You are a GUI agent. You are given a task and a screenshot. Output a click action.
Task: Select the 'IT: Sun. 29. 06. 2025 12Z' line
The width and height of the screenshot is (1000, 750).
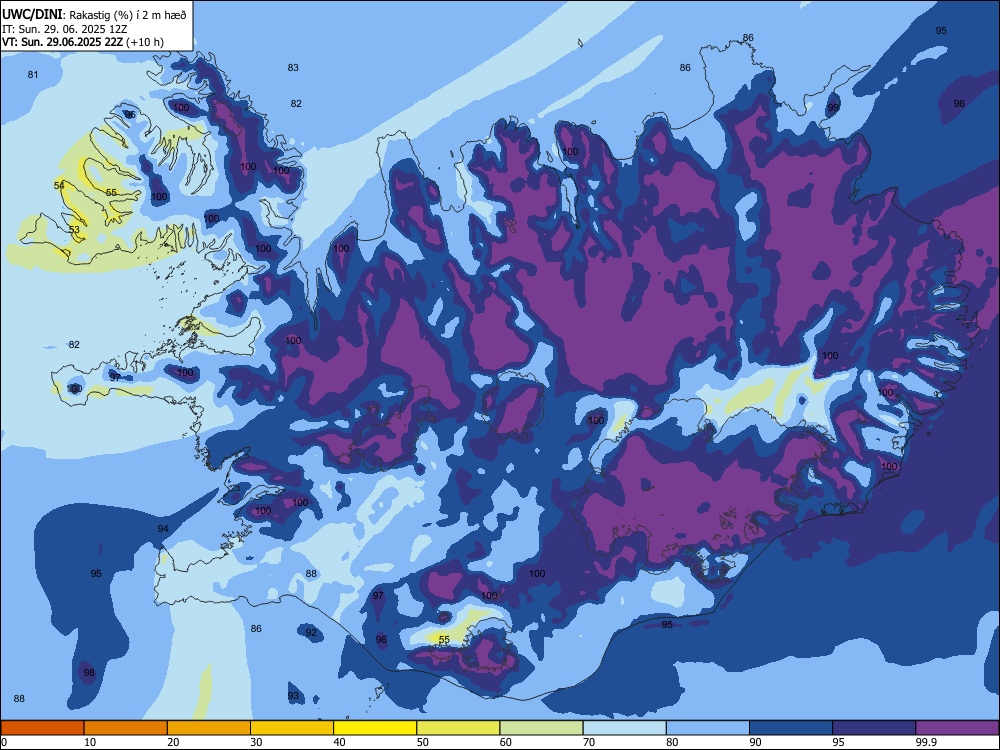click(64, 29)
